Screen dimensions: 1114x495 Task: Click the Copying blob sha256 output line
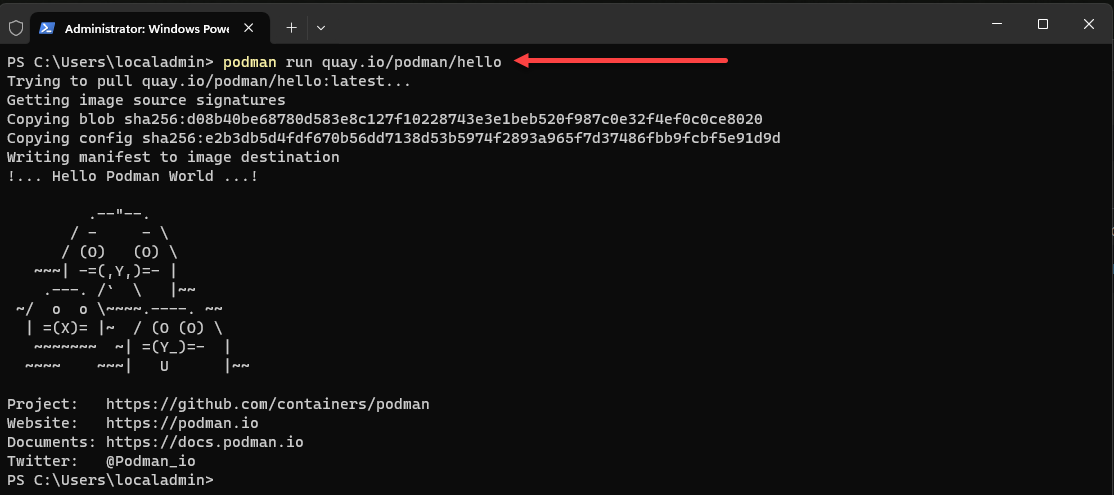tap(384, 119)
